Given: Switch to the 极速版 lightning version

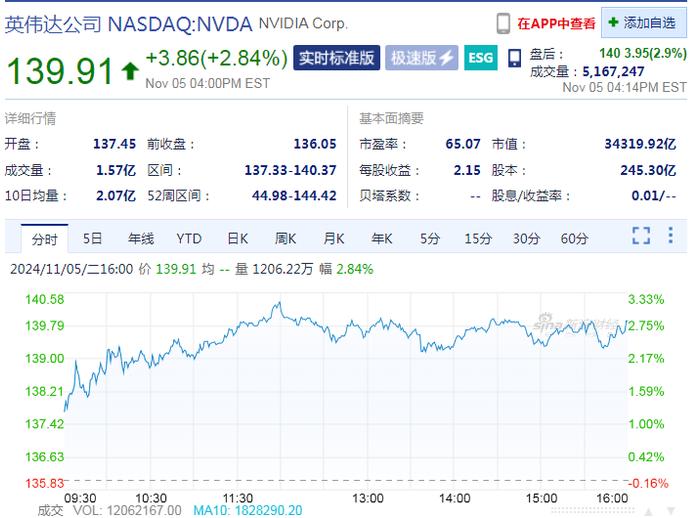Looking at the screenshot, I should (x=421, y=58).
